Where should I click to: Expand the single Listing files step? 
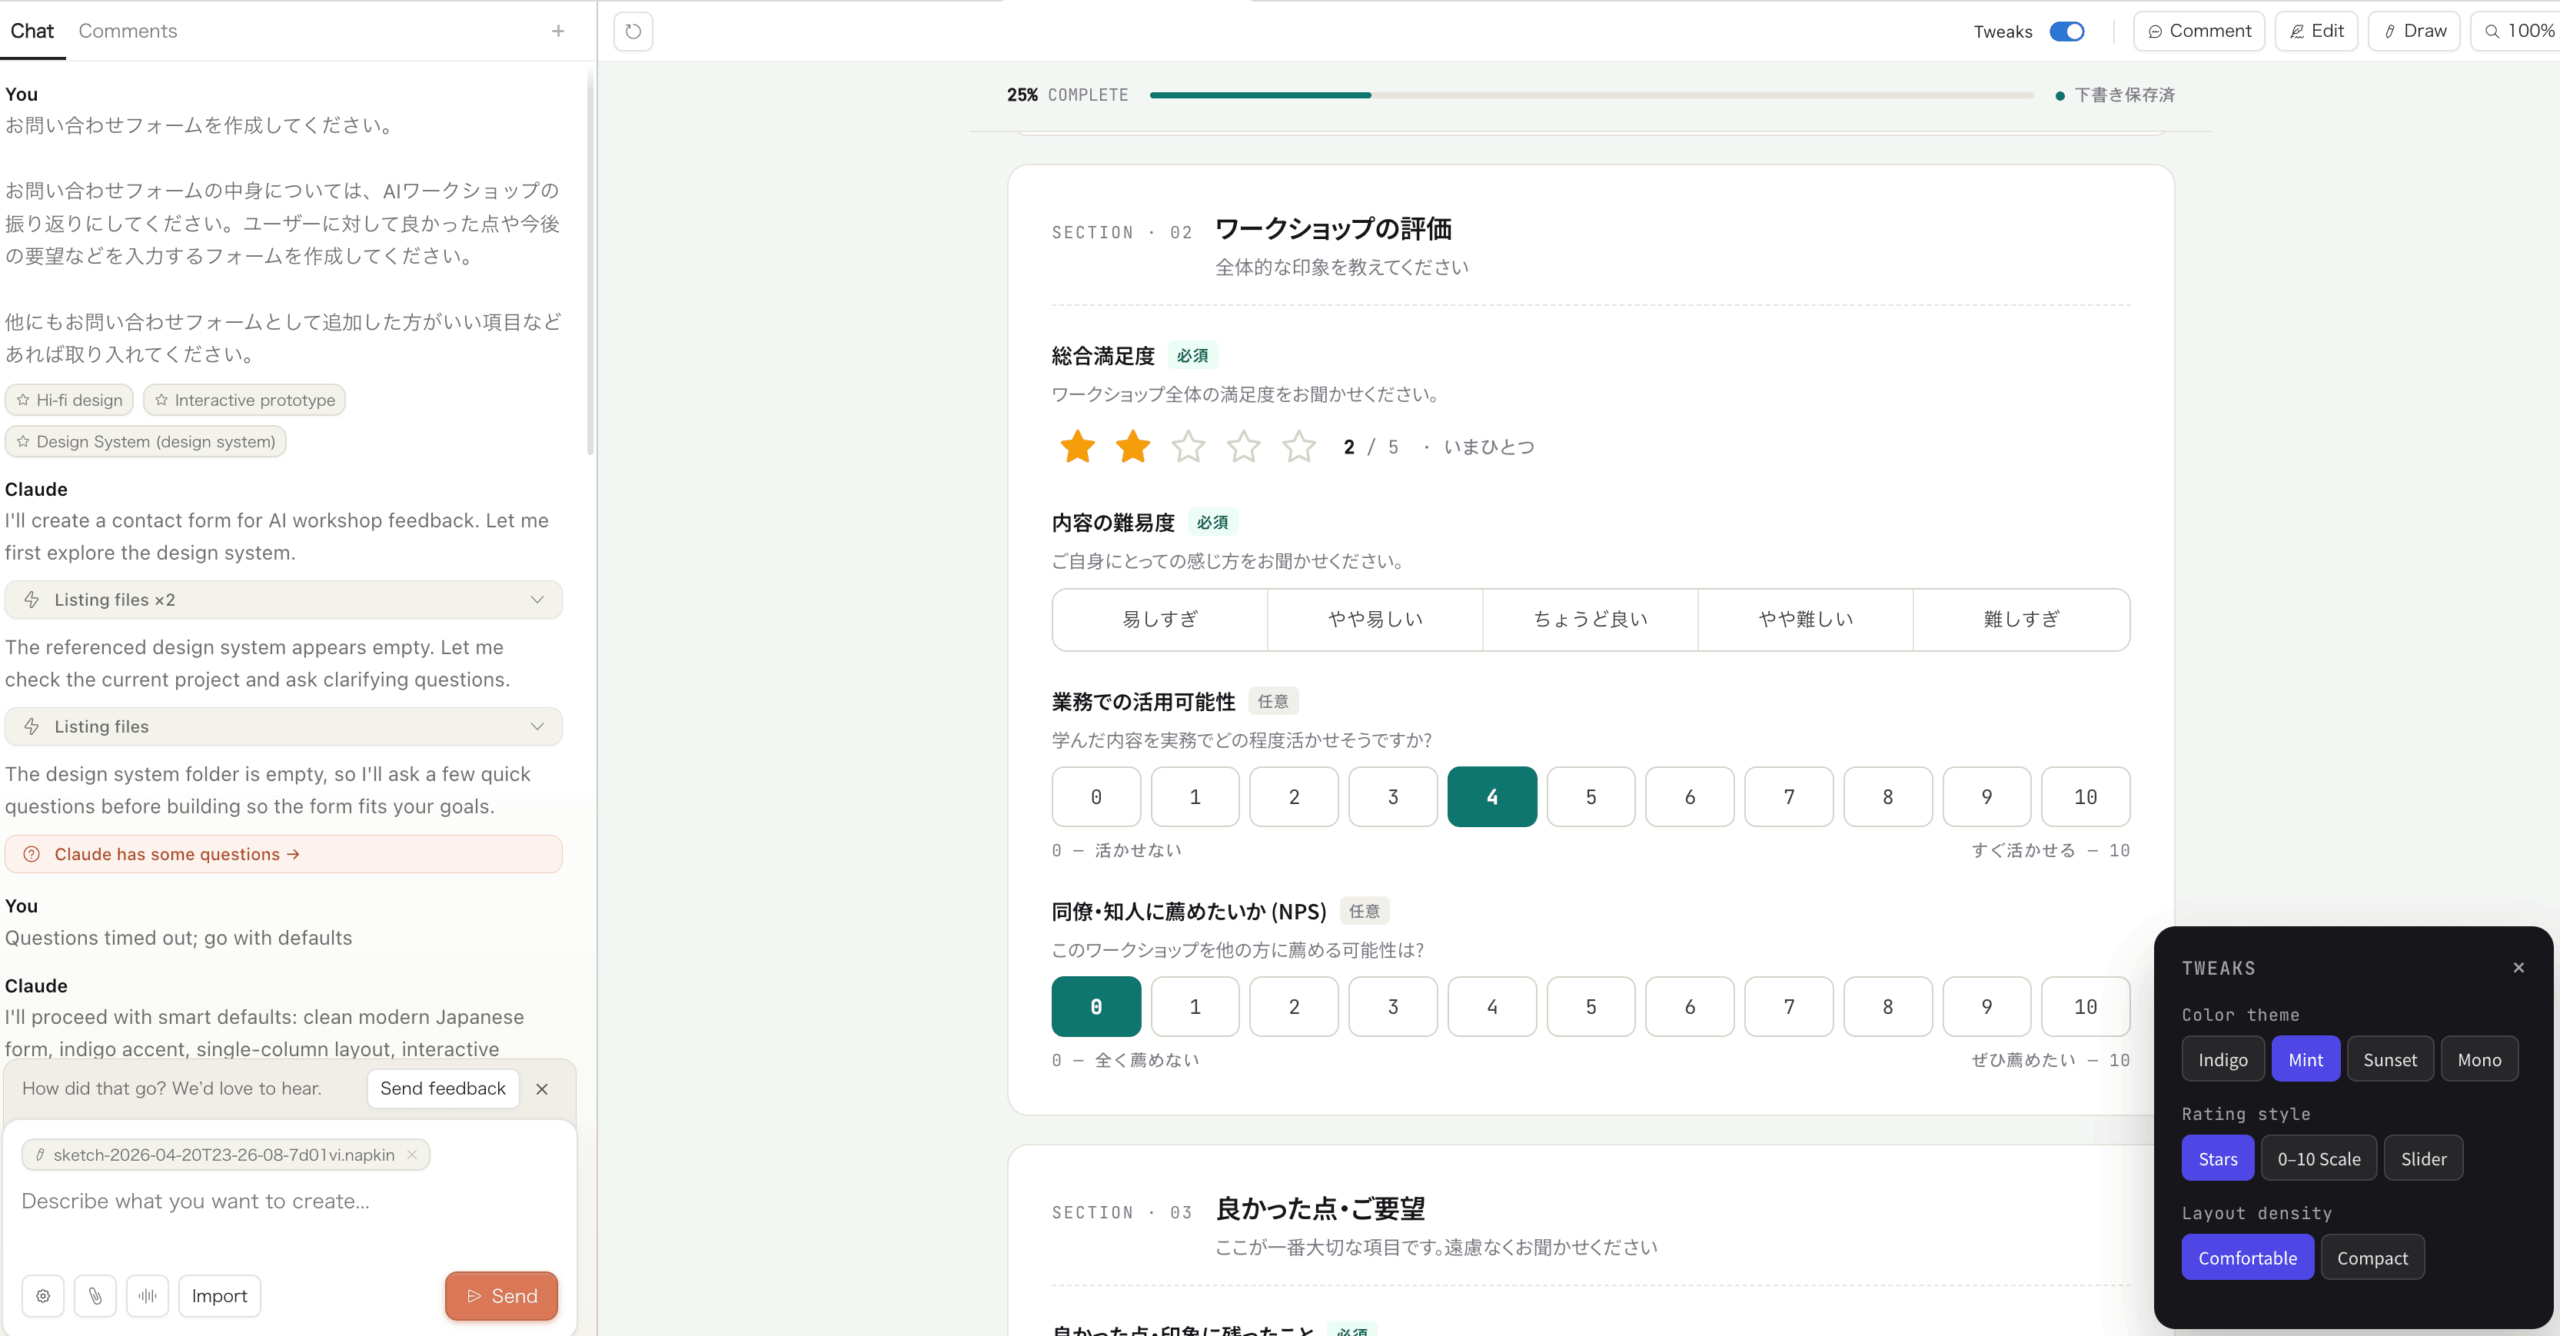[x=283, y=727]
